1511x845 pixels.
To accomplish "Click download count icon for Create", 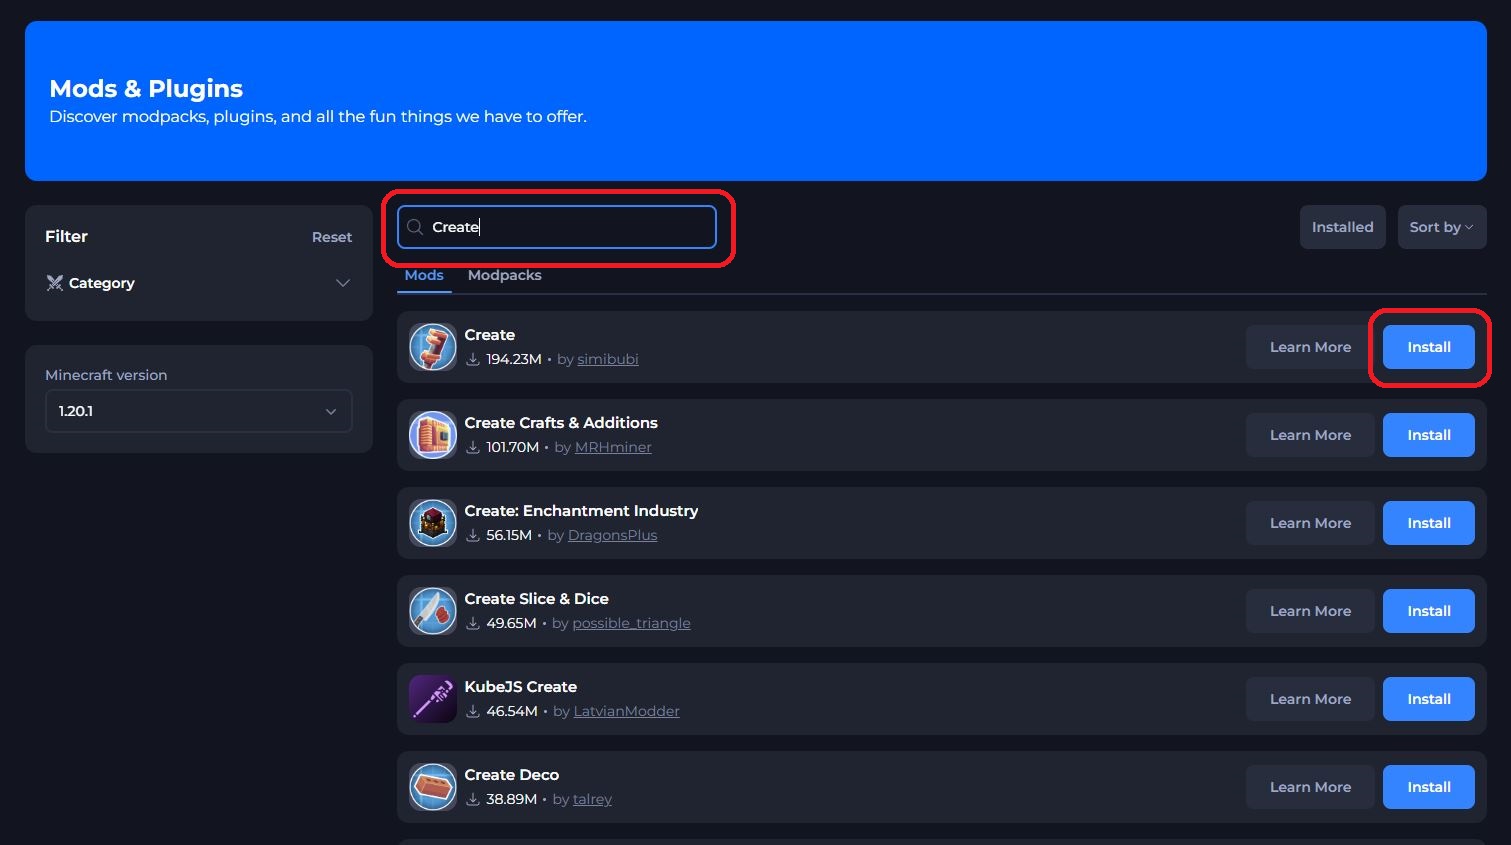I will (473, 359).
